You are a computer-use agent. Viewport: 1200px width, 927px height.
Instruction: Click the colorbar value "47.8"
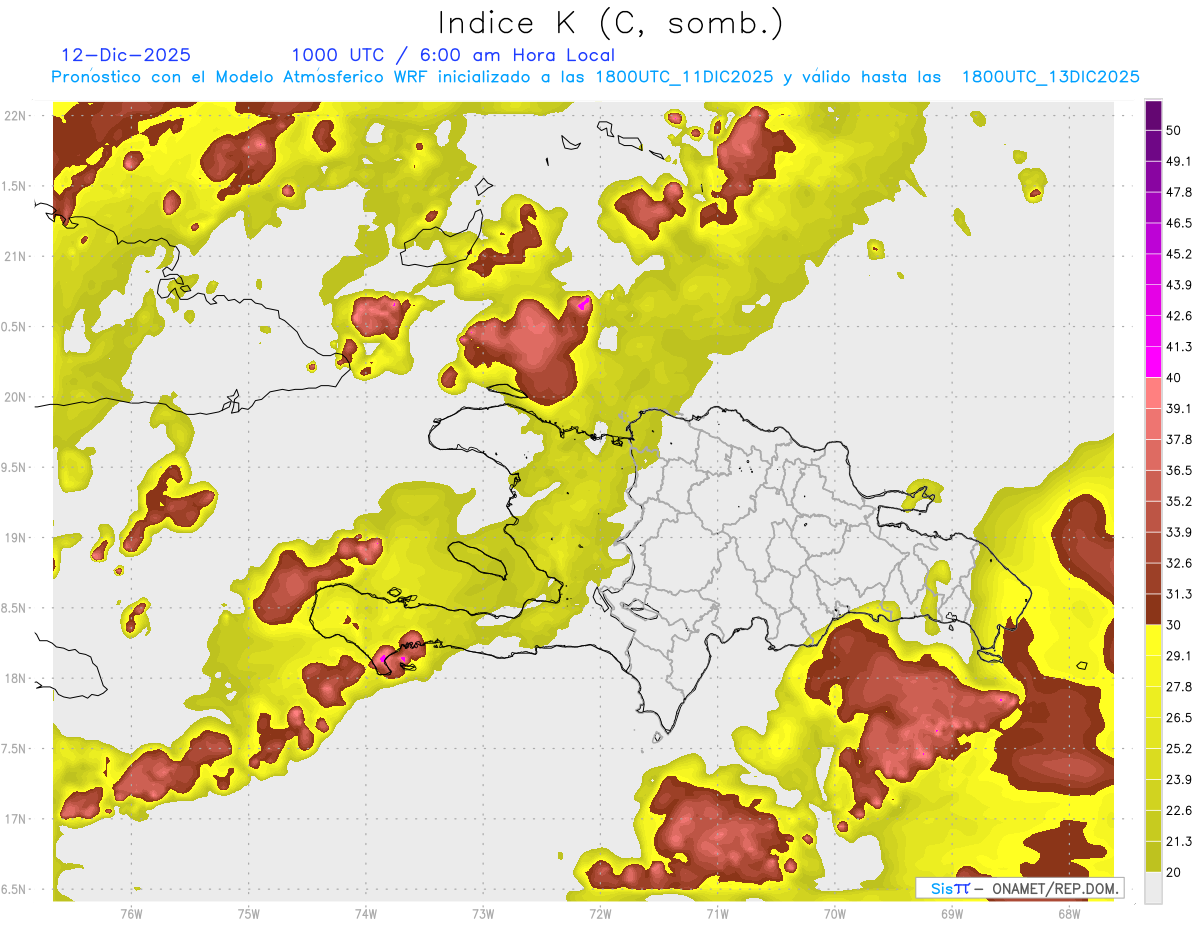pos(1179,192)
